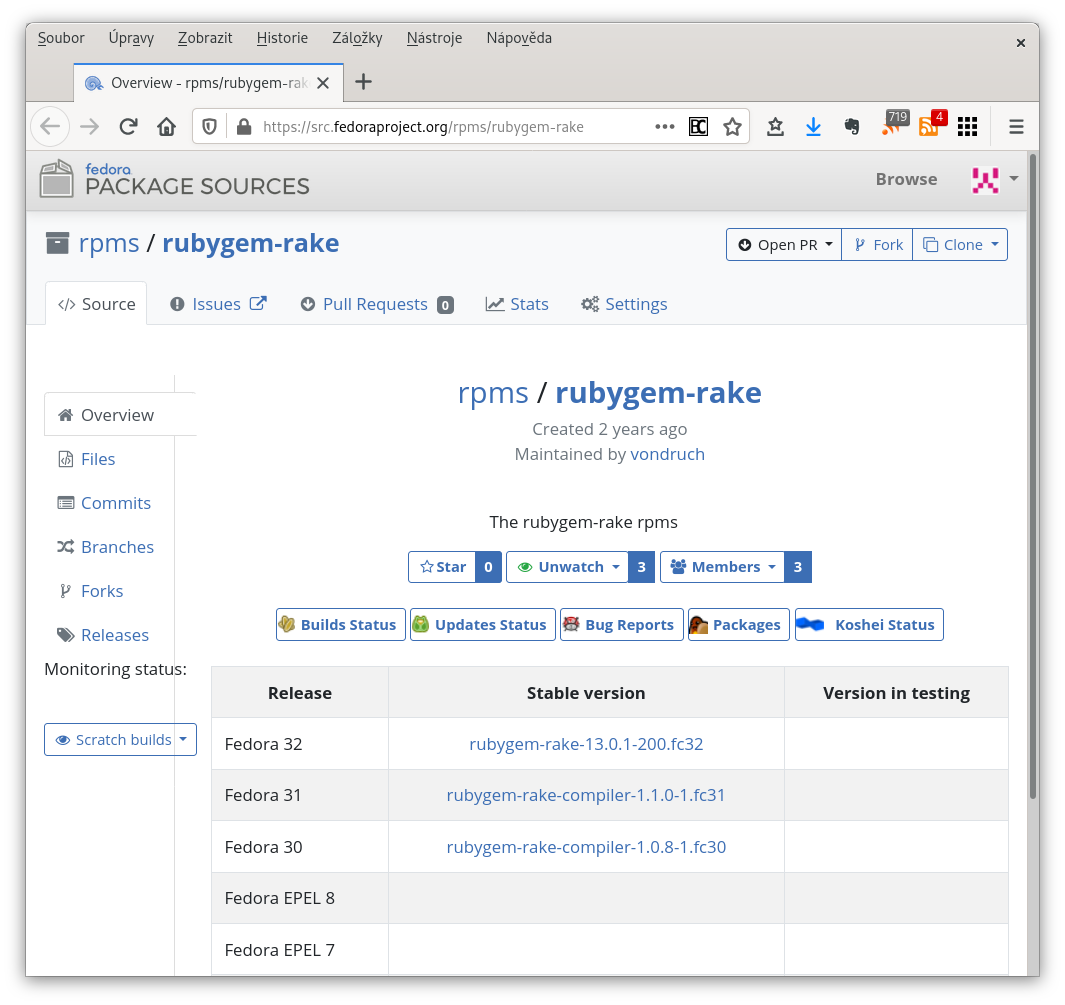Viewport: 1065px width, 1005px height.
Task: Select Overview in the sidebar
Action: tap(120, 415)
